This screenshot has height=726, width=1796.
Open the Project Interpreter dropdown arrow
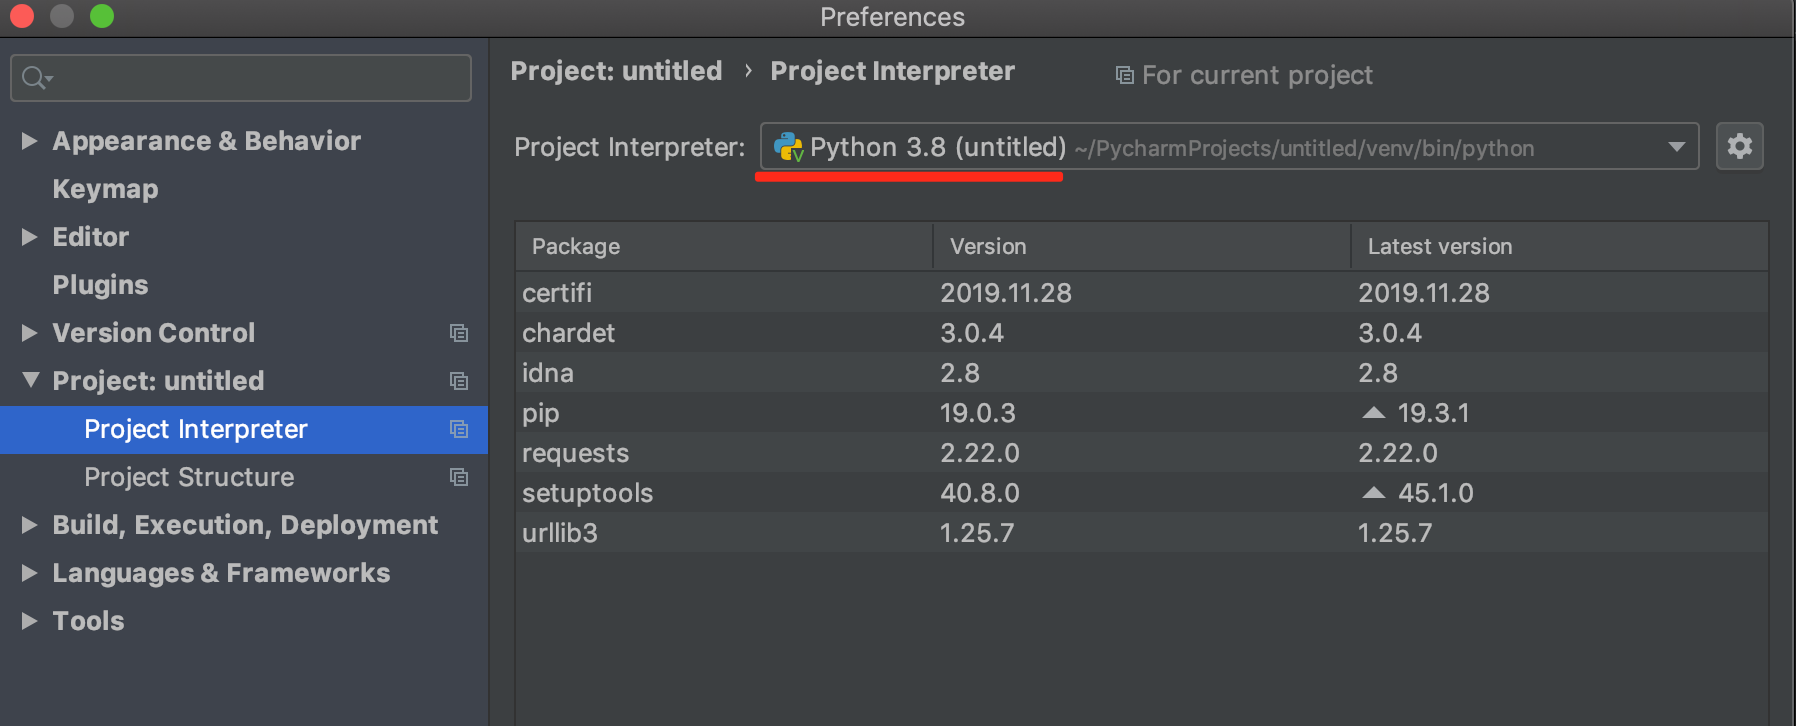[1677, 147]
